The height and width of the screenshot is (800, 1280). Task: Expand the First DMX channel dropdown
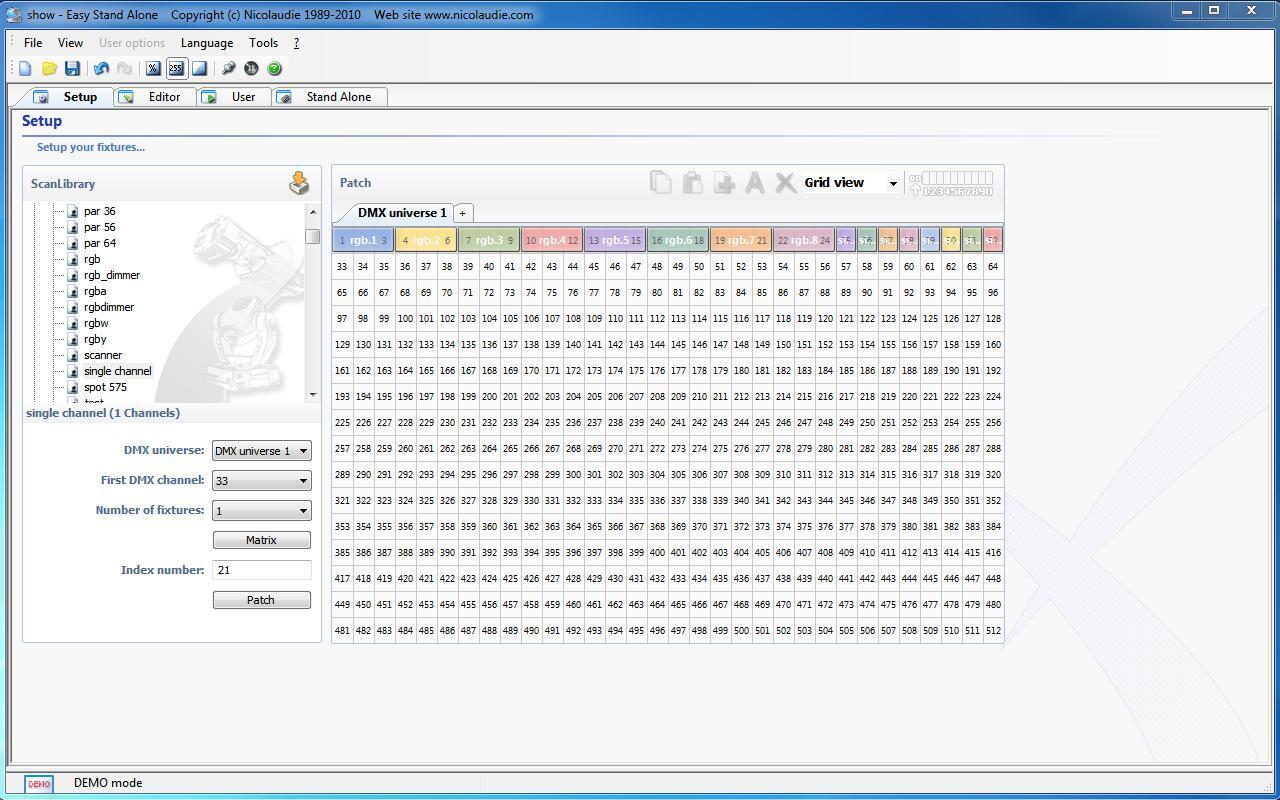(x=261, y=481)
